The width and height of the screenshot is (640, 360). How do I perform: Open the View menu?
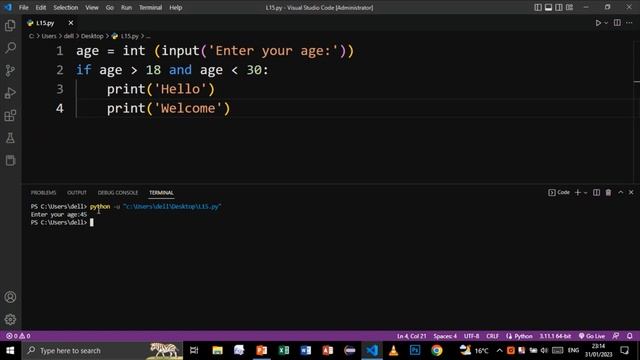(x=92, y=7)
